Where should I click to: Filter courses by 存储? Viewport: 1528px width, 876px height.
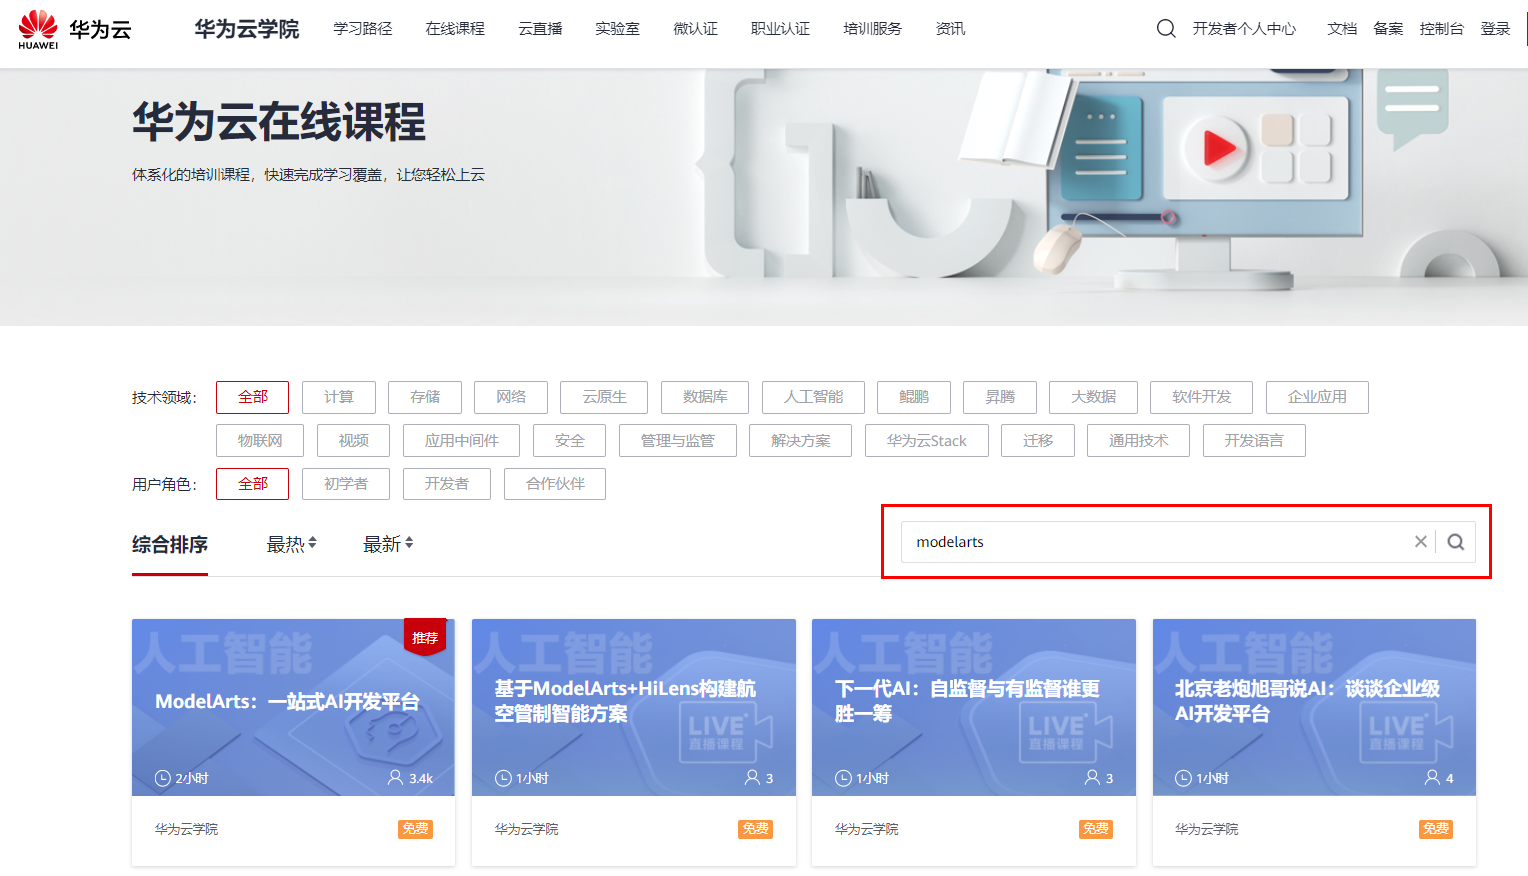coord(425,397)
